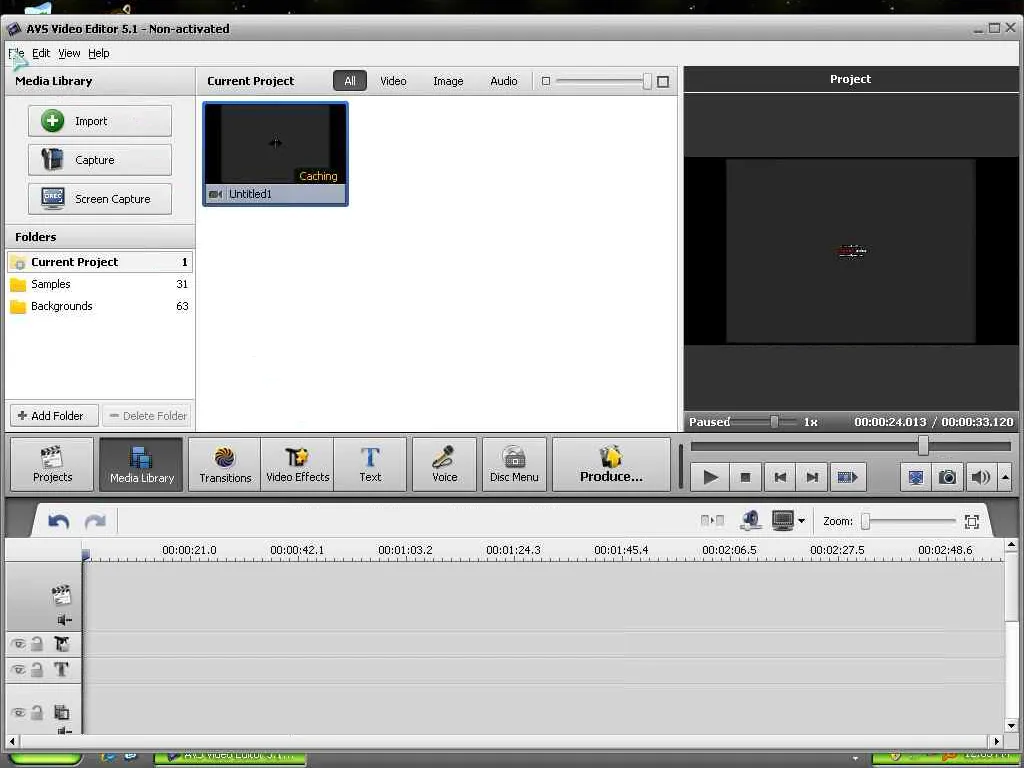Viewport: 1024px width, 768px height.
Task: Toggle visibility of the video overlay track
Action: 19,712
